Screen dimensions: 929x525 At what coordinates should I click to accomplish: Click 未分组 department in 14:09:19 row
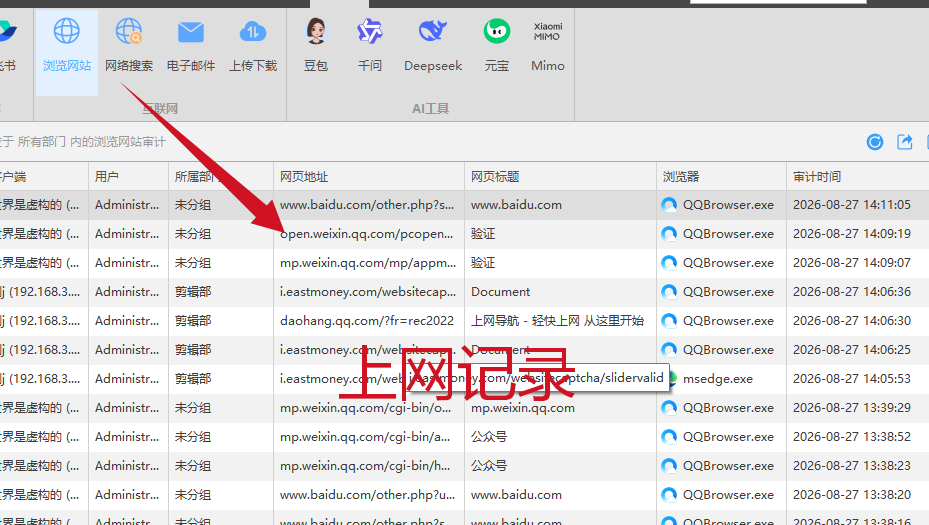pyautogui.click(x=193, y=234)
